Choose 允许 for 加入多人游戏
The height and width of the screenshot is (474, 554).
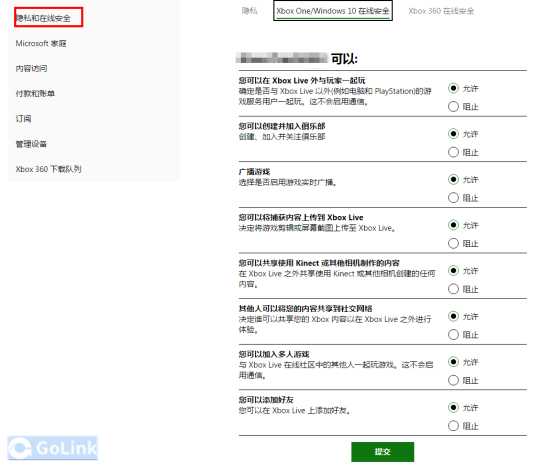453,362
